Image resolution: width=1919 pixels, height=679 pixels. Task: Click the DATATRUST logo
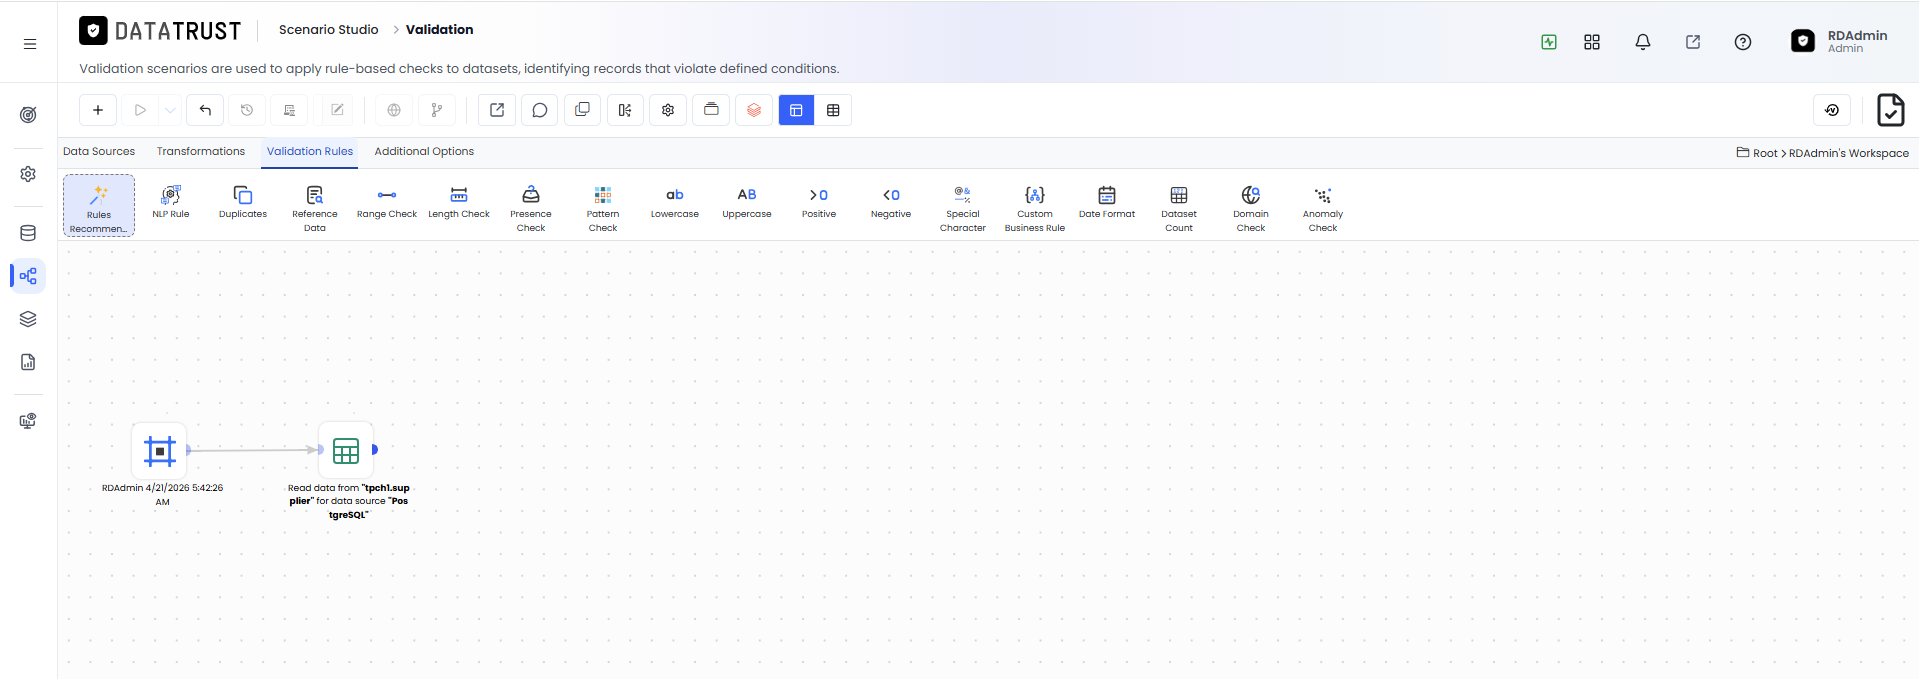(x=160, y=31)
